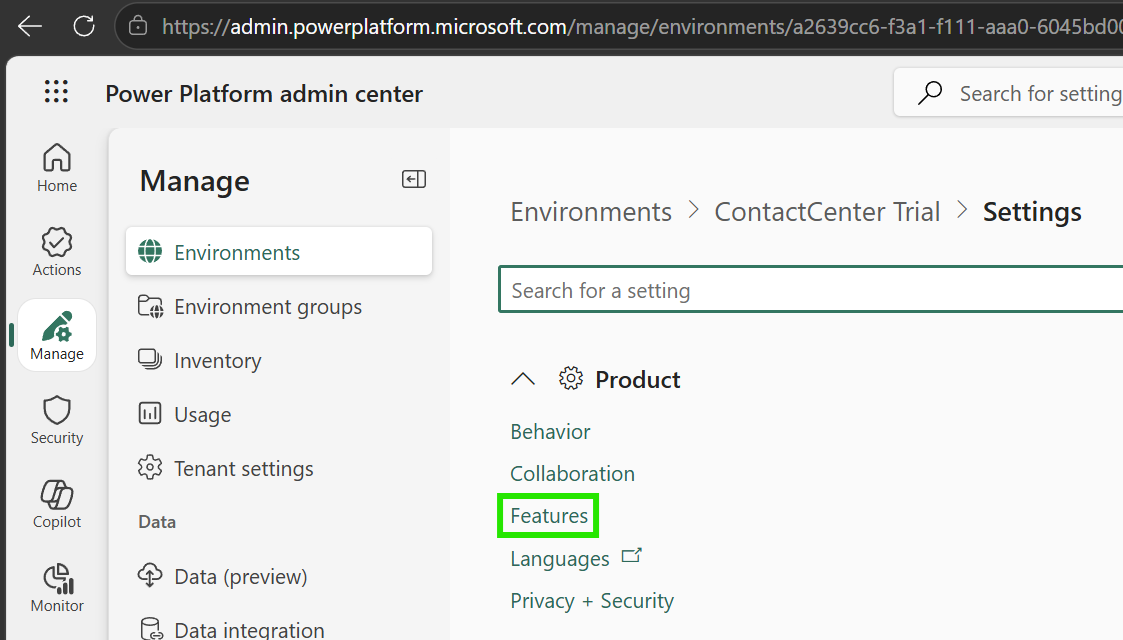
Task: Click the site lock icon in address bar
Action: (138, 26)
